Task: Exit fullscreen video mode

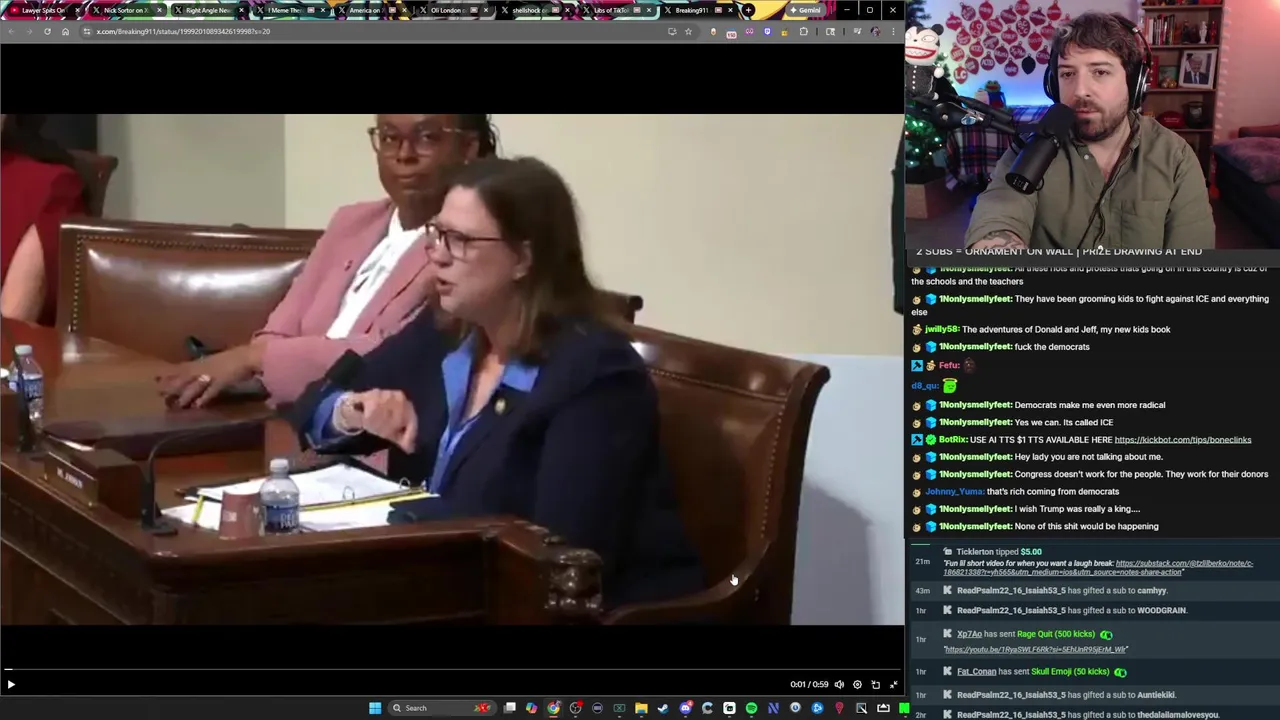Action: click(893, 685)
